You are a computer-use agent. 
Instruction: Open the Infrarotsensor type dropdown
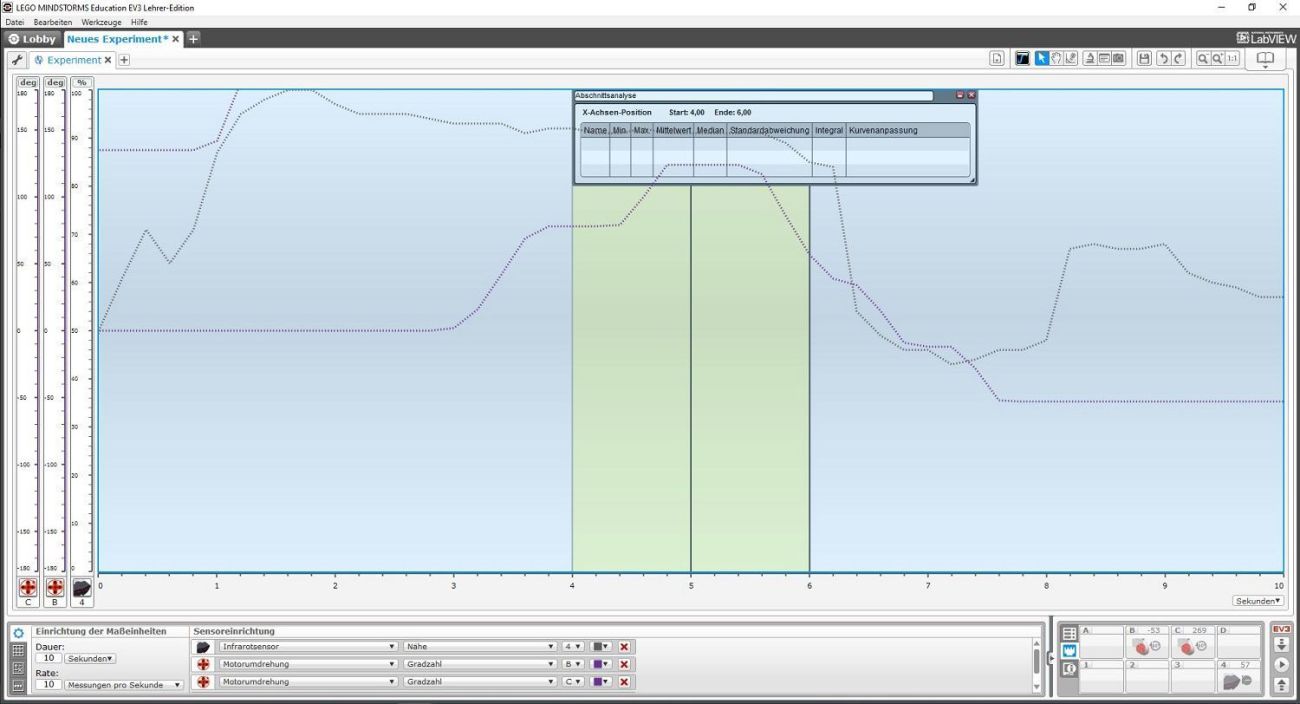(308, 647)
